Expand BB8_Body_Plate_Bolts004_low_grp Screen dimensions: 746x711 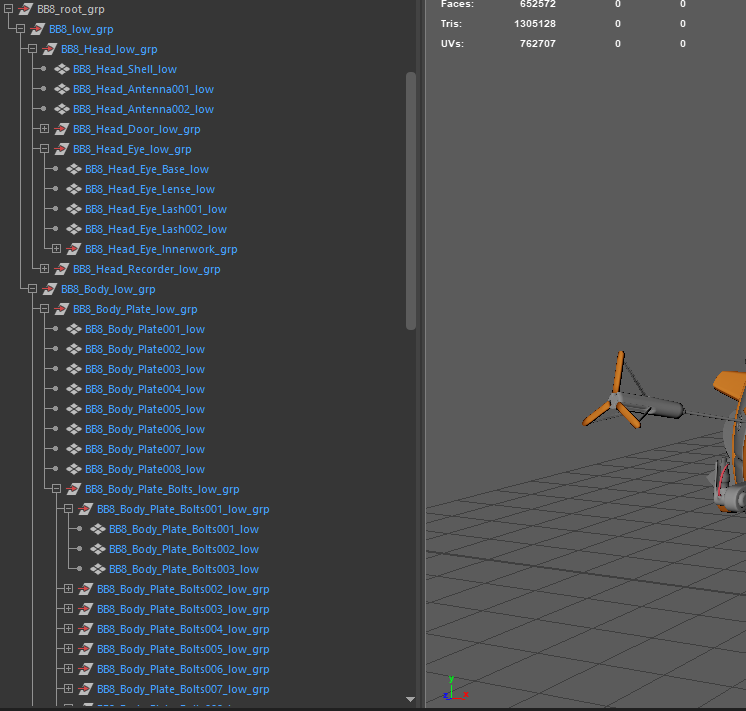(x=68, y=628)
